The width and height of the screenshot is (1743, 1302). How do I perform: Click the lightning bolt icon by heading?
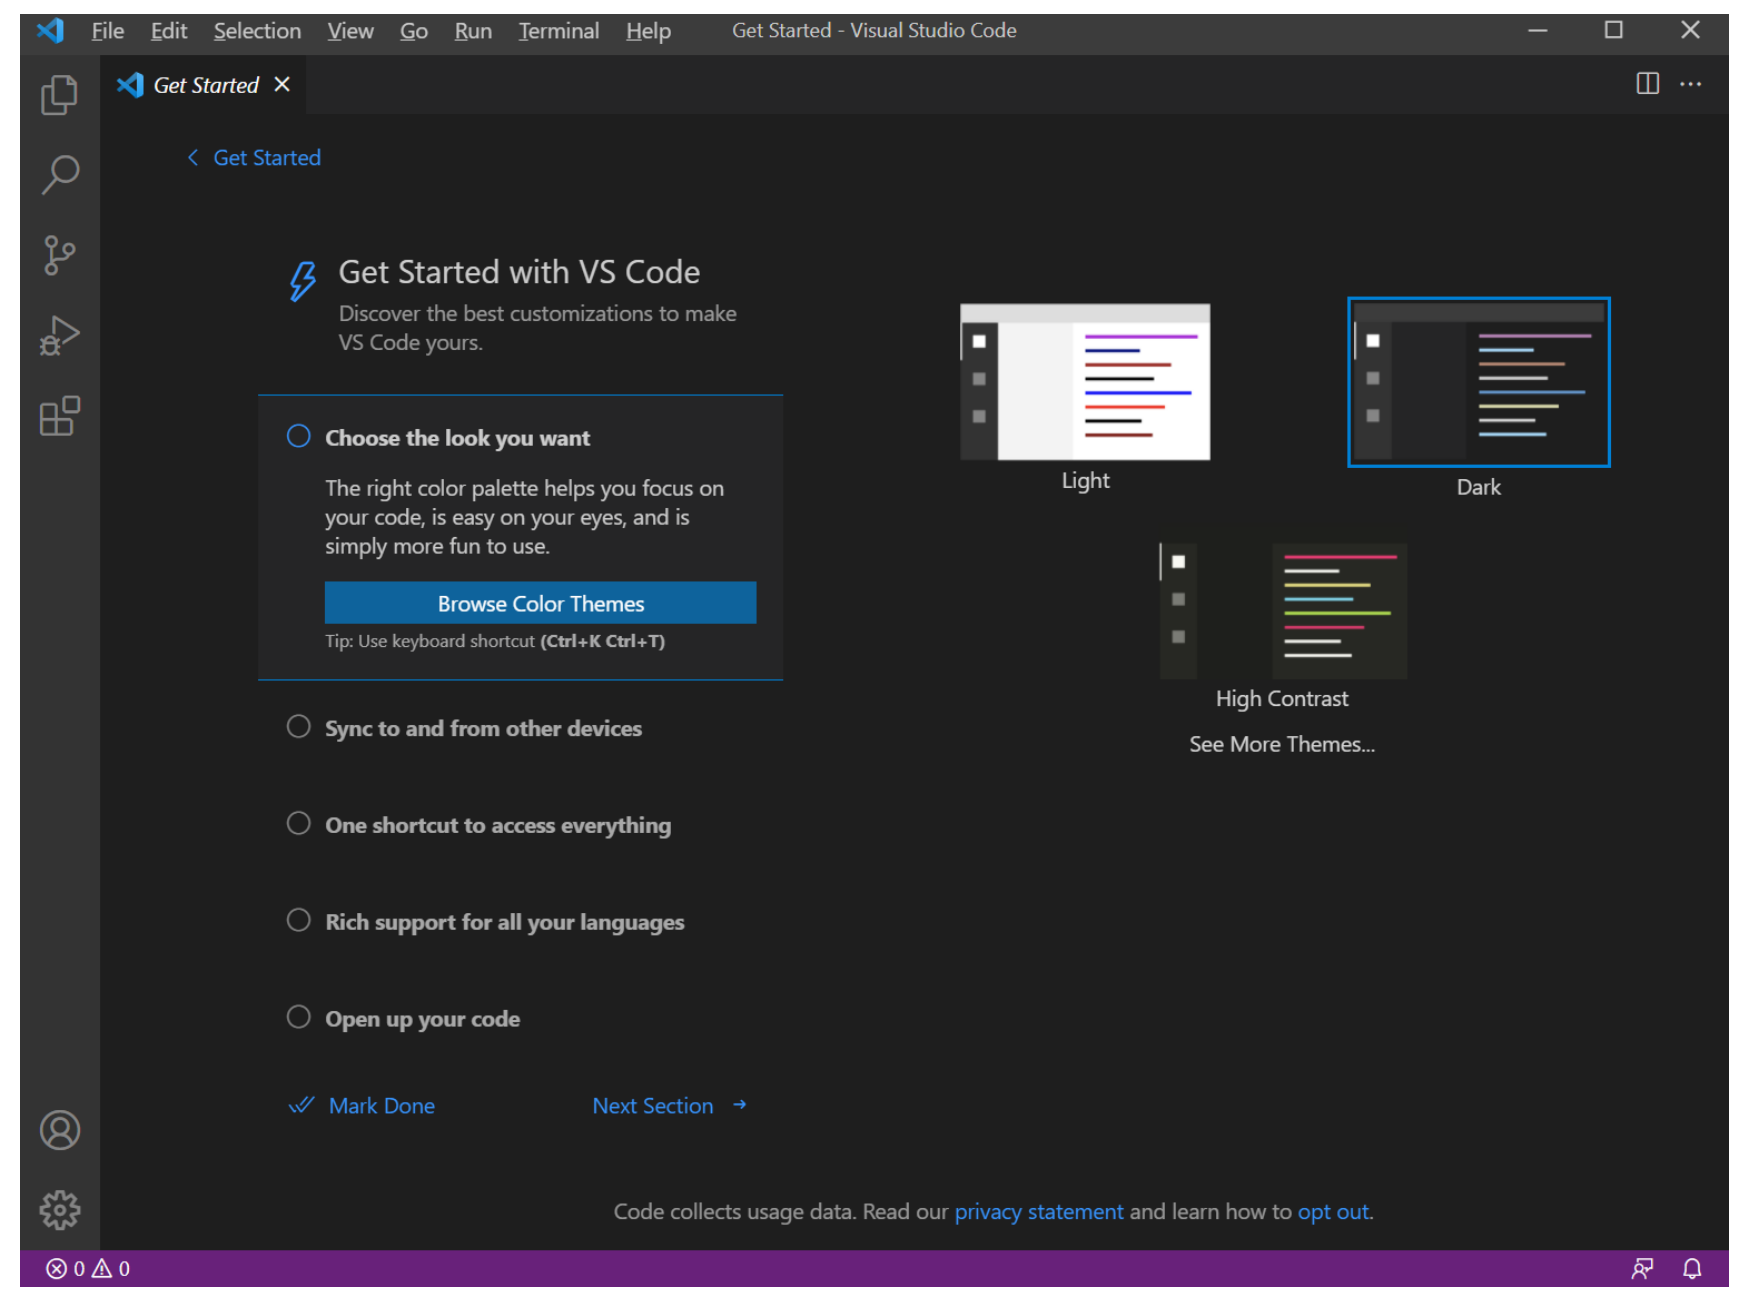[302, 281]
